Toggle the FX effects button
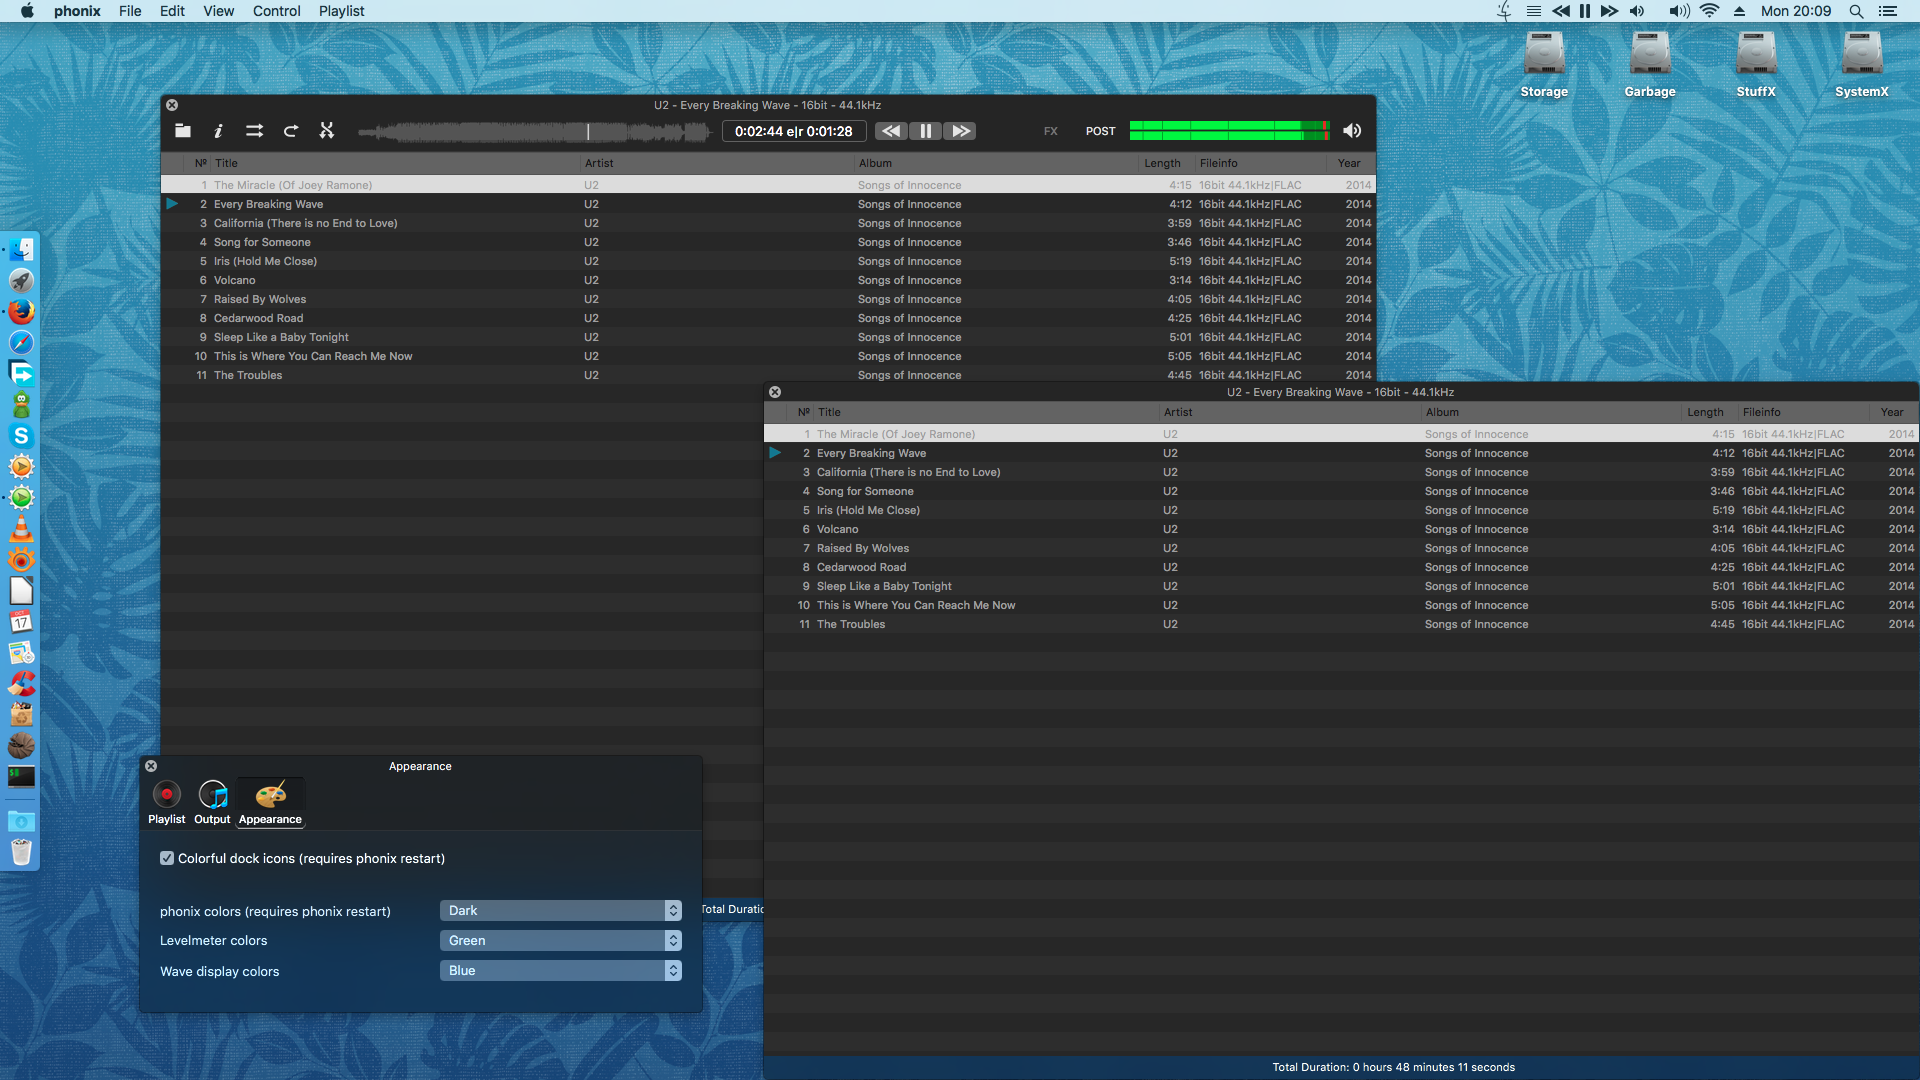 (1051, 131)
